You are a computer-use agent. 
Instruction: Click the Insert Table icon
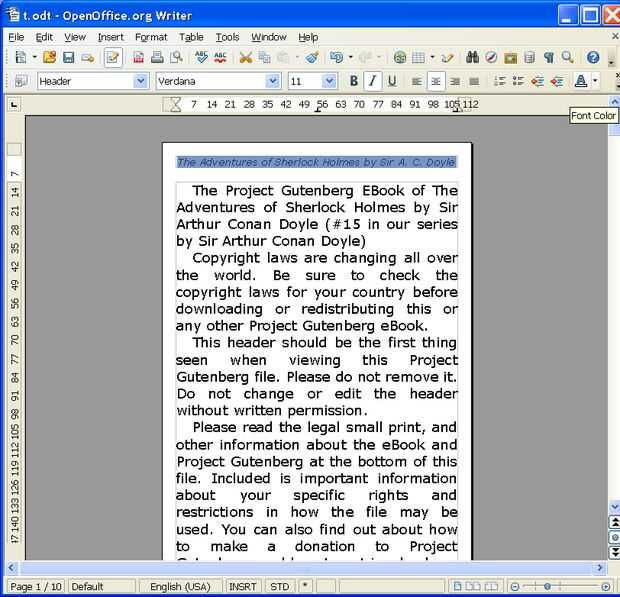[418, 58]
